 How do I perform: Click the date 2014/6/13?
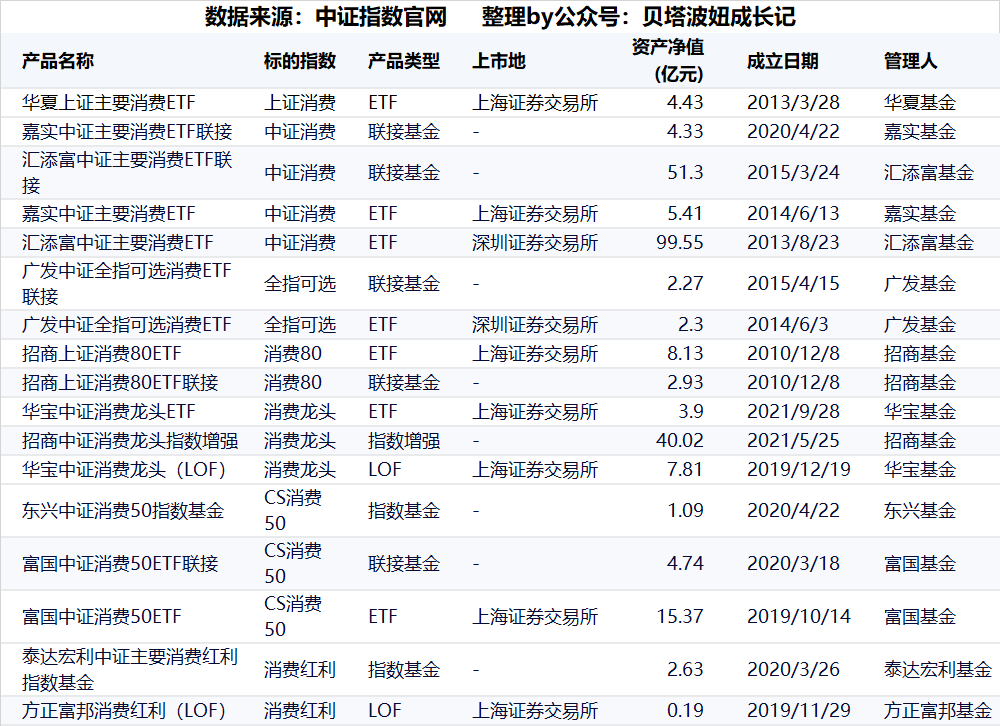[x=793, y=213]
